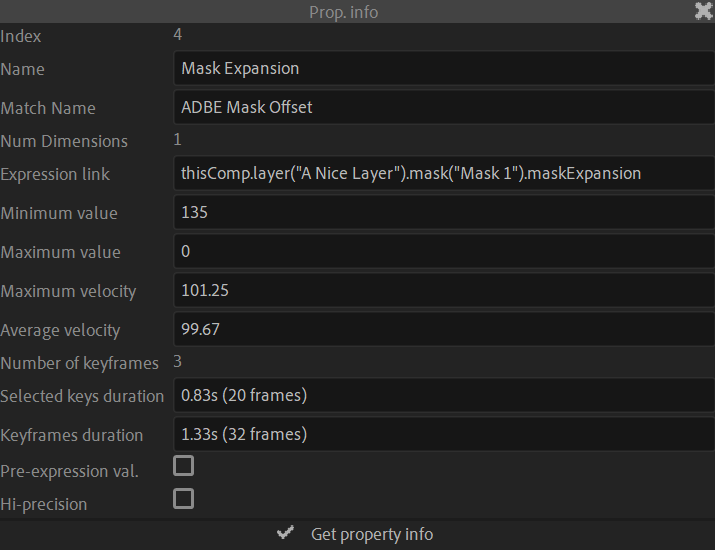Click the Expression link text field
The width and height of the screenshot is (715, 550).
click(x=443, y=174)
